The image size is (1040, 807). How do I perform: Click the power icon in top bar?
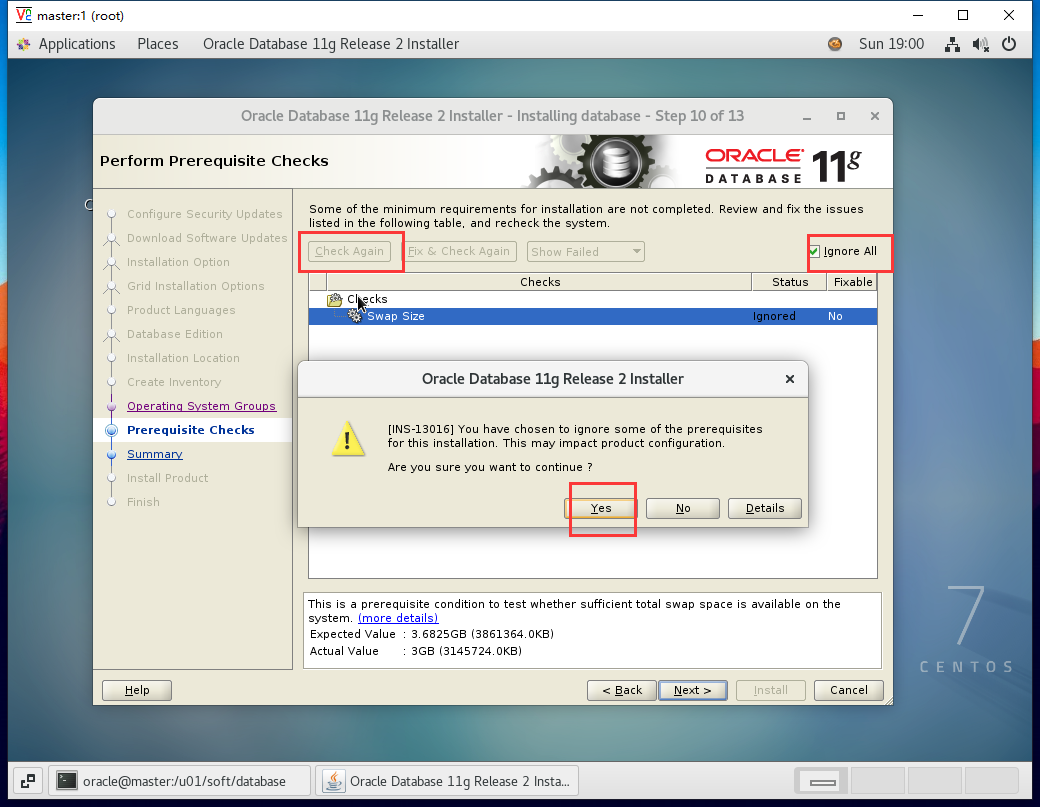pos(1009,44)
